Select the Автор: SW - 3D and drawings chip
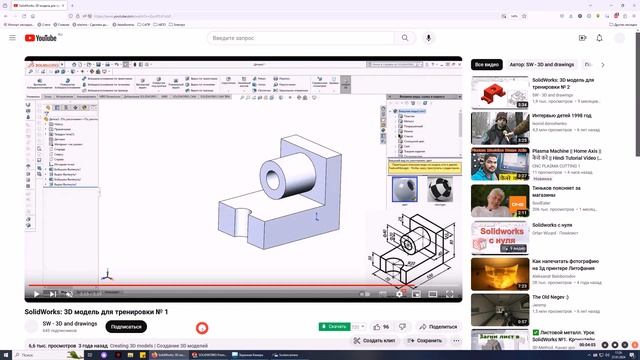 tap(542, 64)
